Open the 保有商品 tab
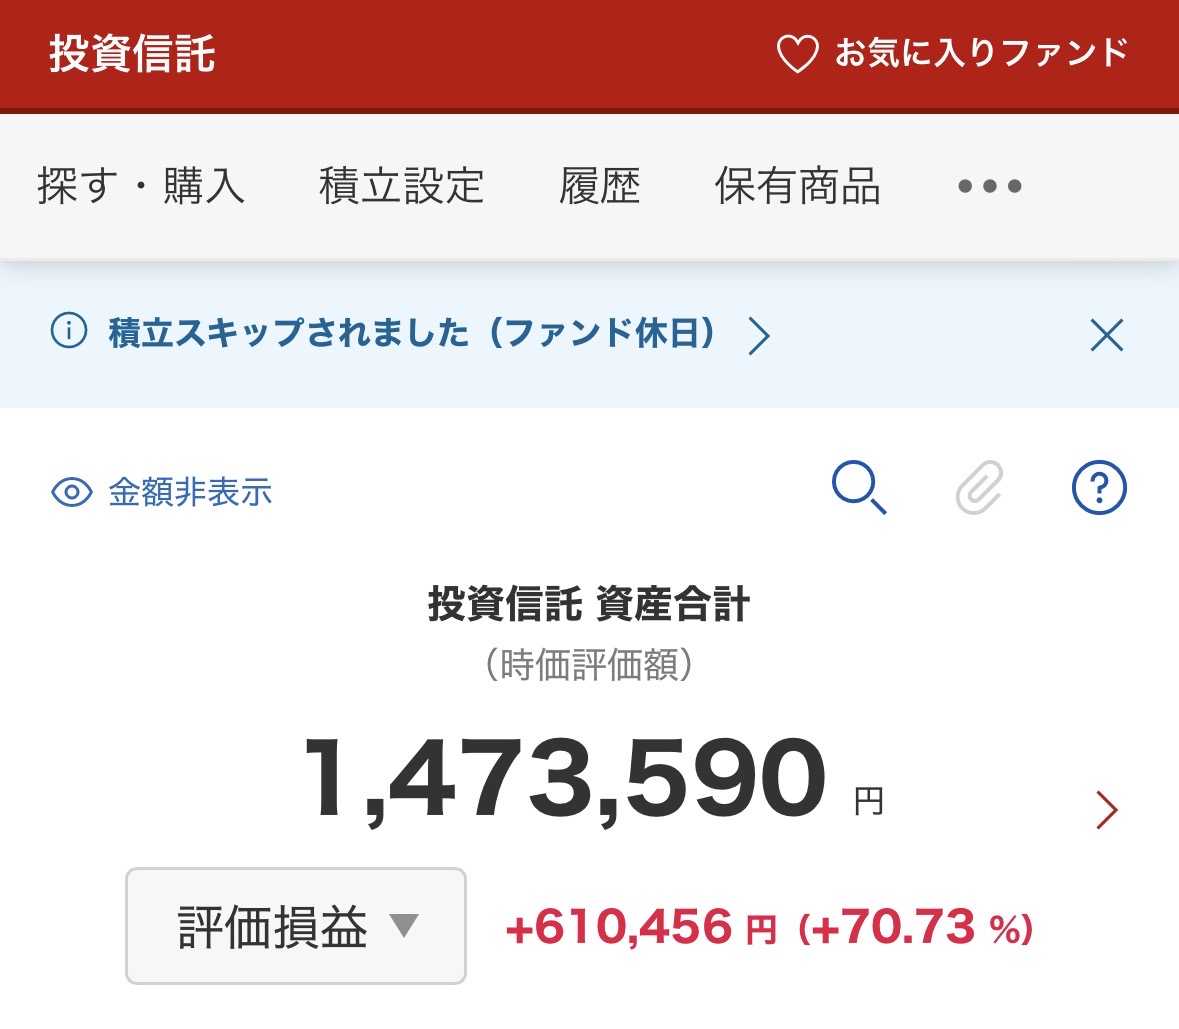 tap(798, 186)
